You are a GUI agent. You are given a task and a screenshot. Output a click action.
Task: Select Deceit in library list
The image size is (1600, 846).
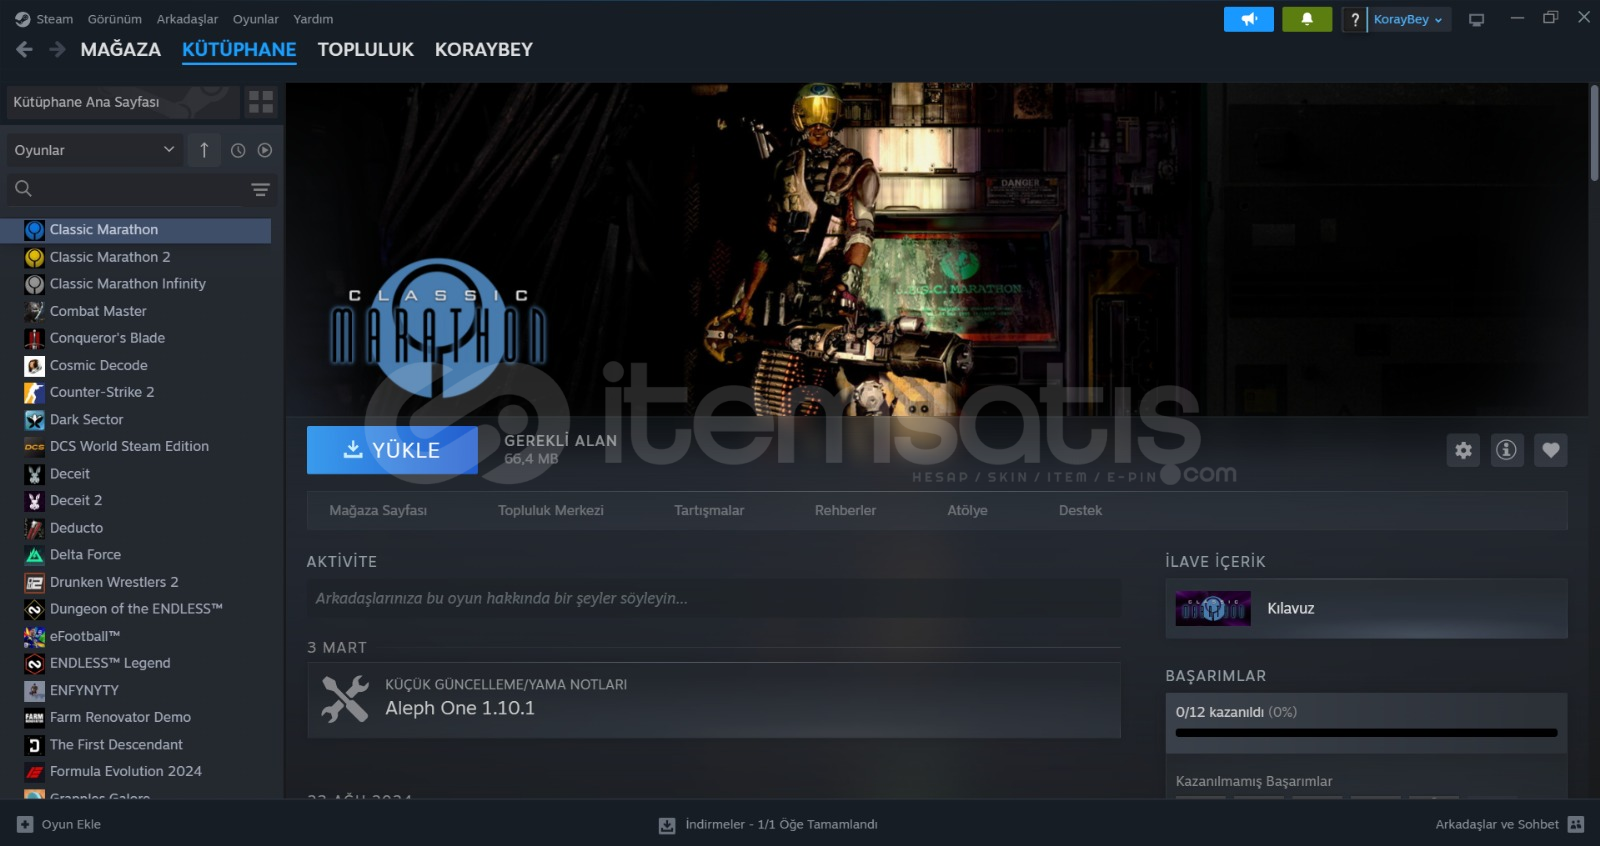coord(137,474)
